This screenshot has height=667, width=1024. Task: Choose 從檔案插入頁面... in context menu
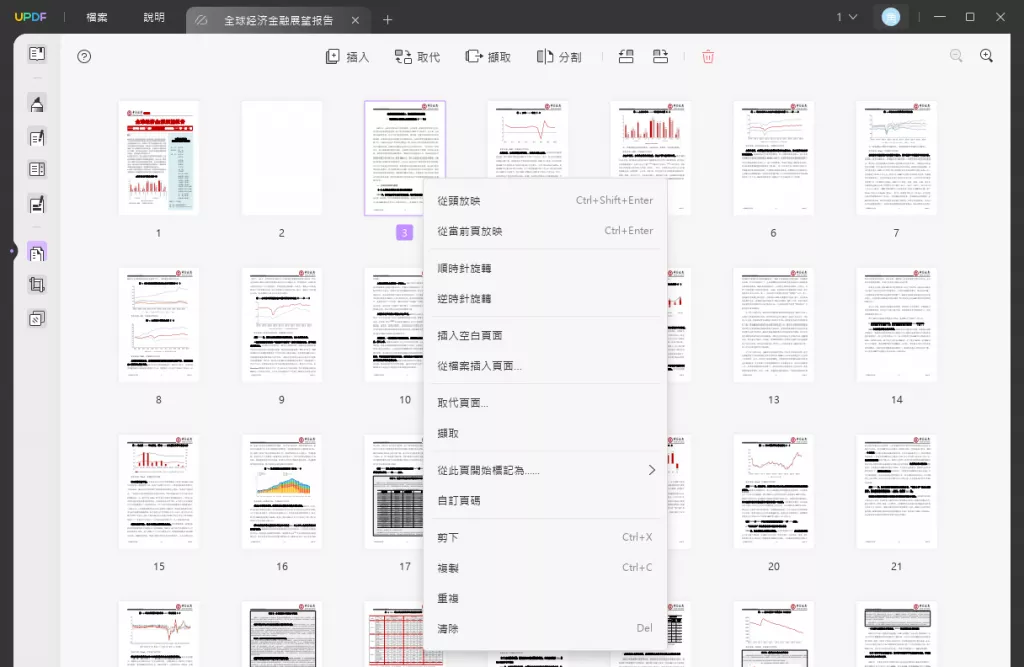coord(545,366)
